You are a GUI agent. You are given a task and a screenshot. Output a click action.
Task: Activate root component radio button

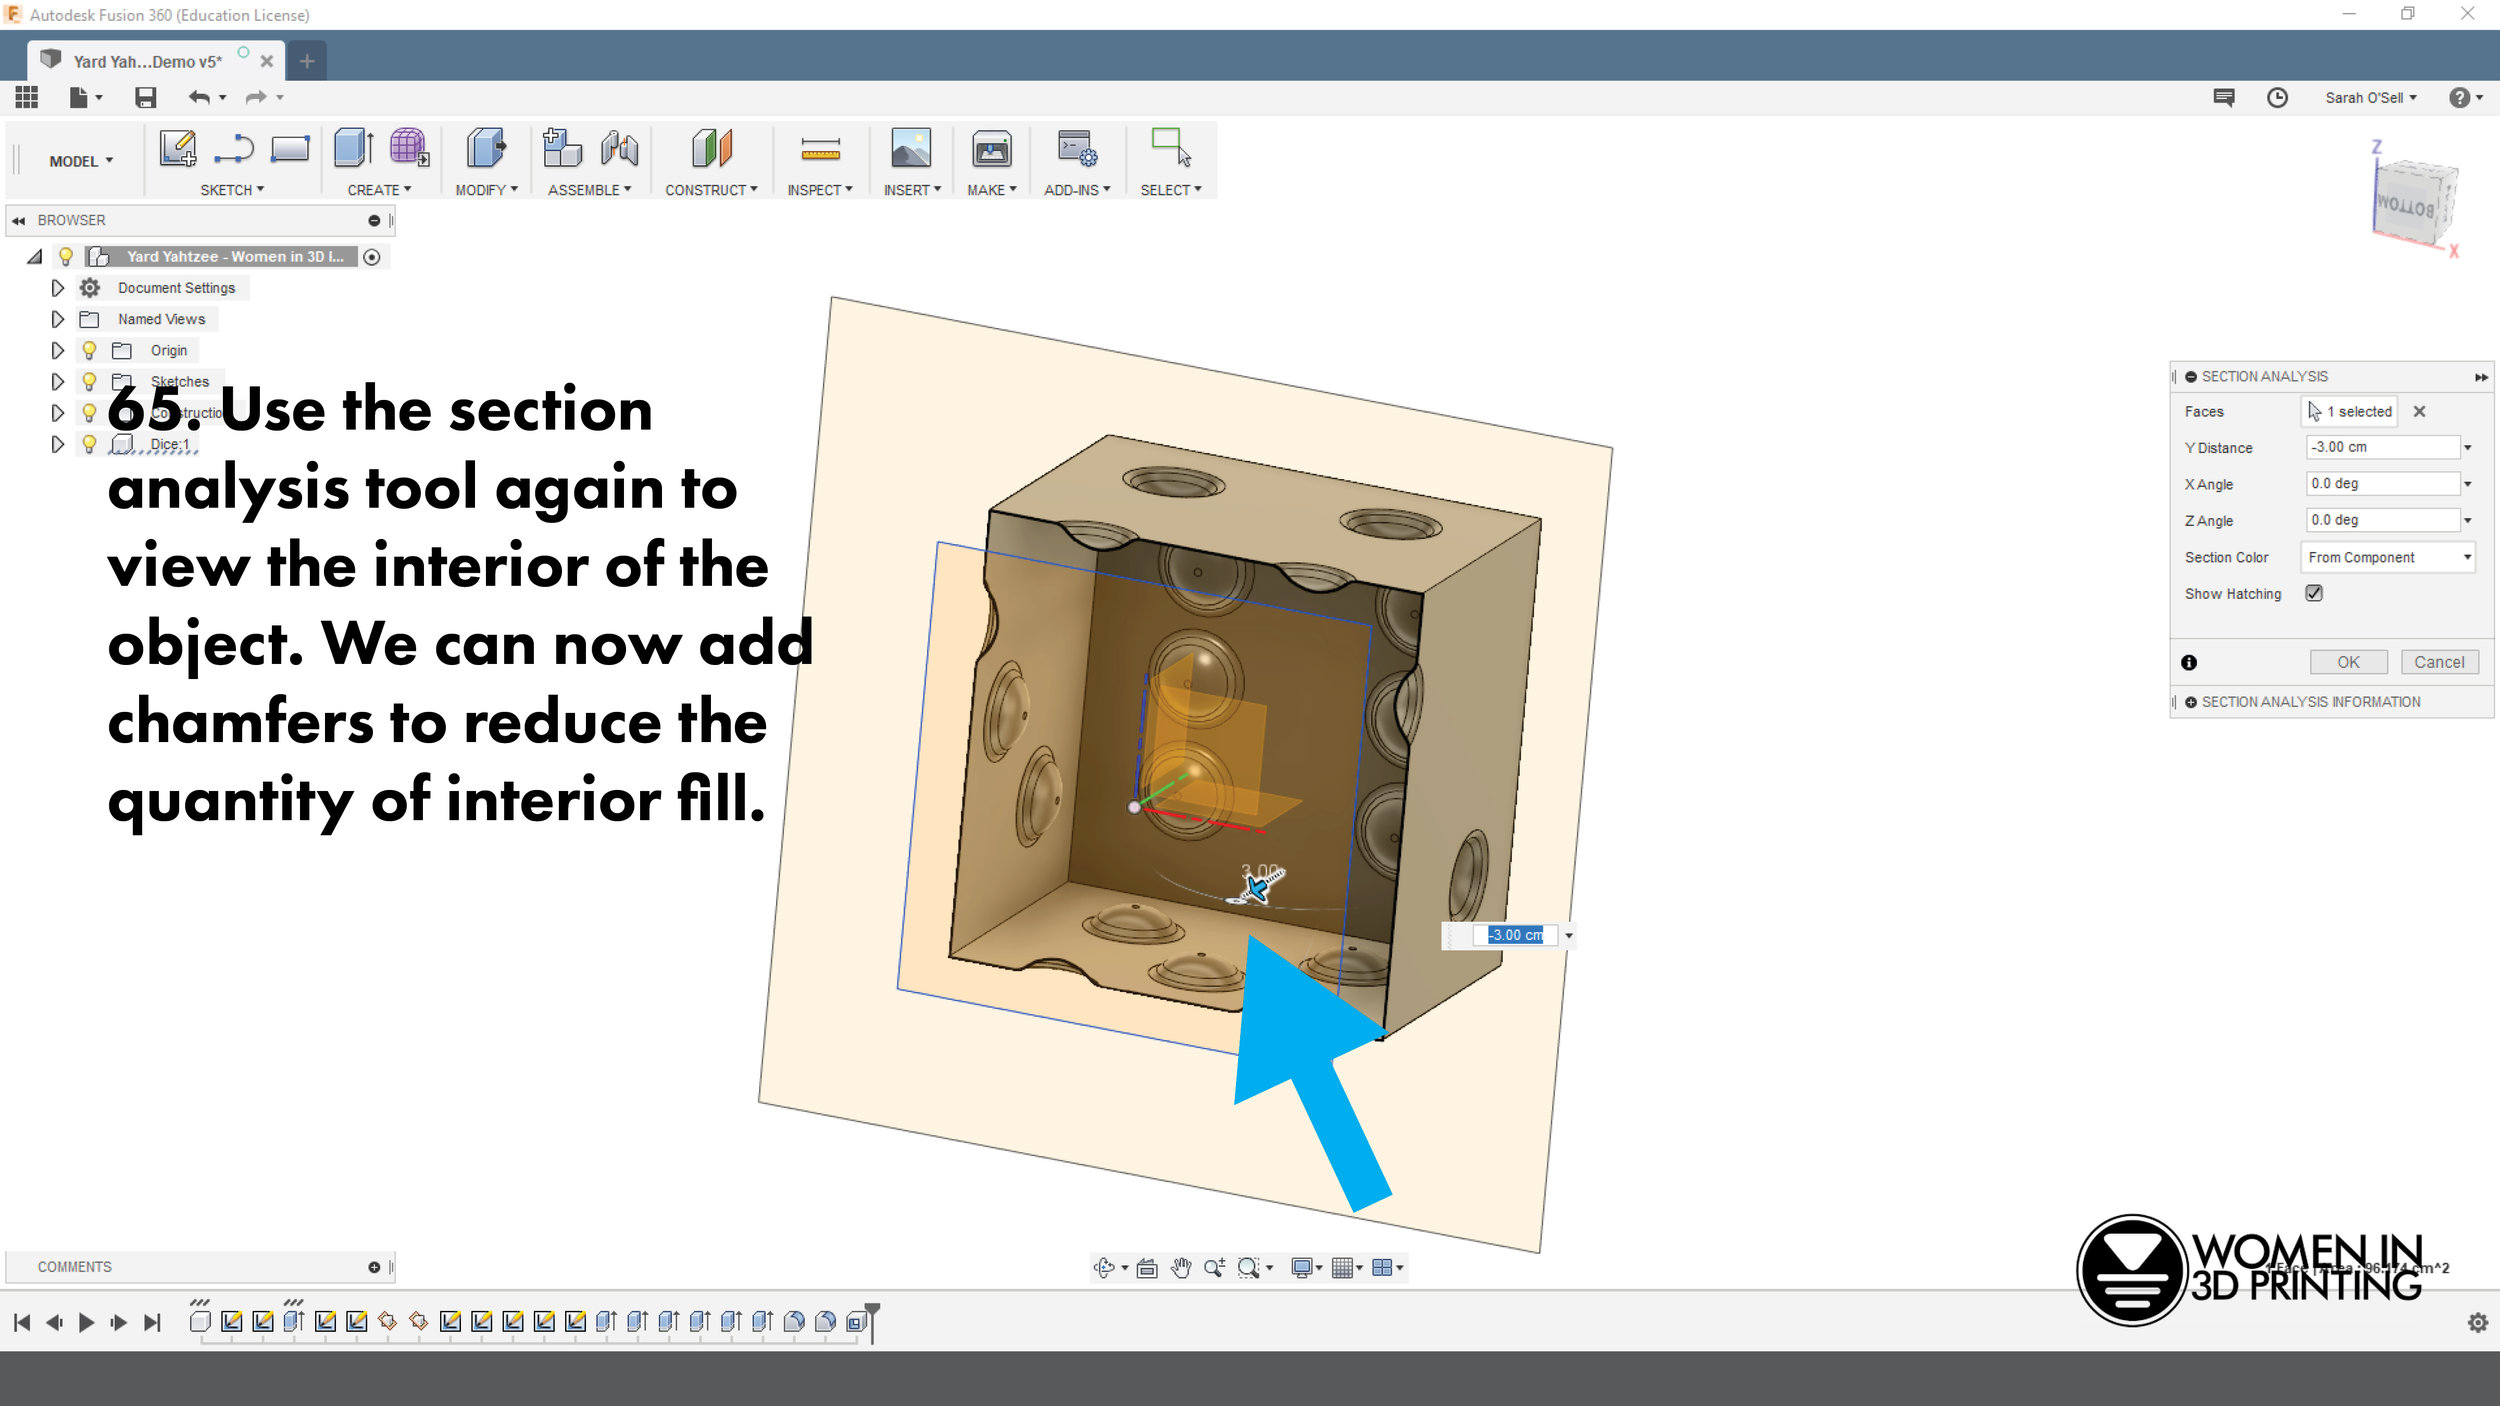point(372,257)
